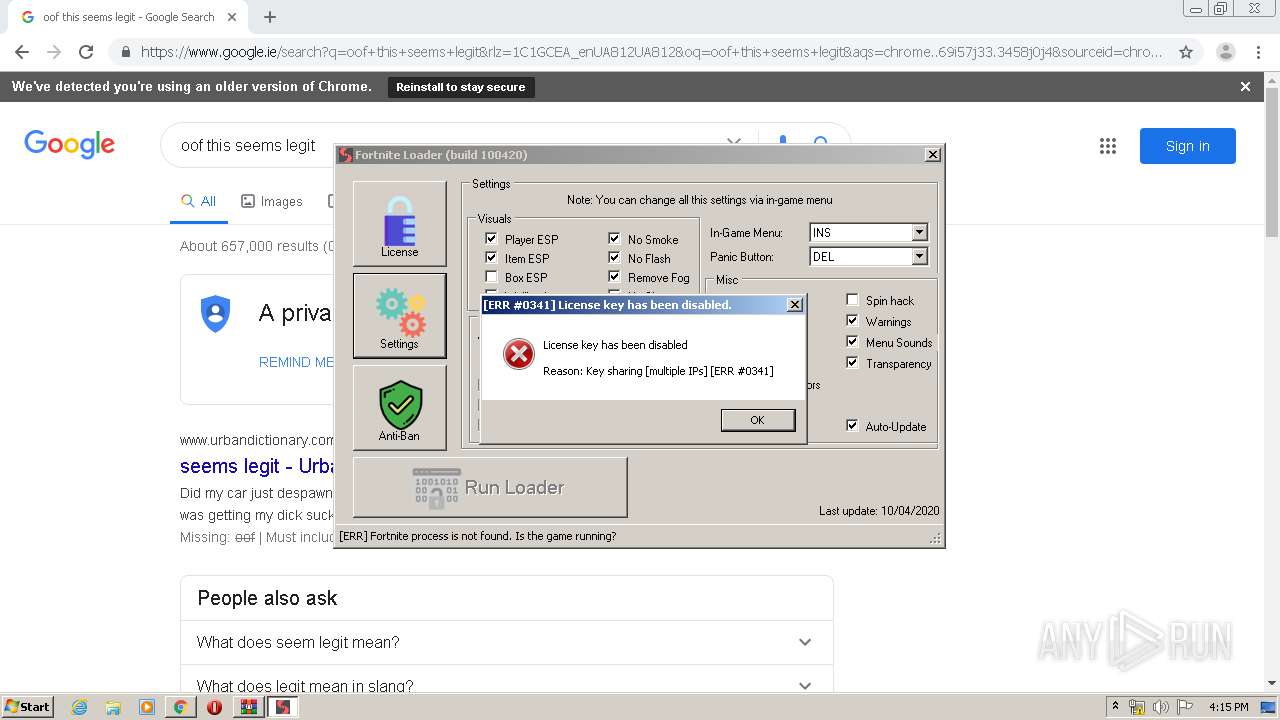This screenshot has height=720, width=1280.
Task: Enable the Box ESP checkbox
Action: 491,277
